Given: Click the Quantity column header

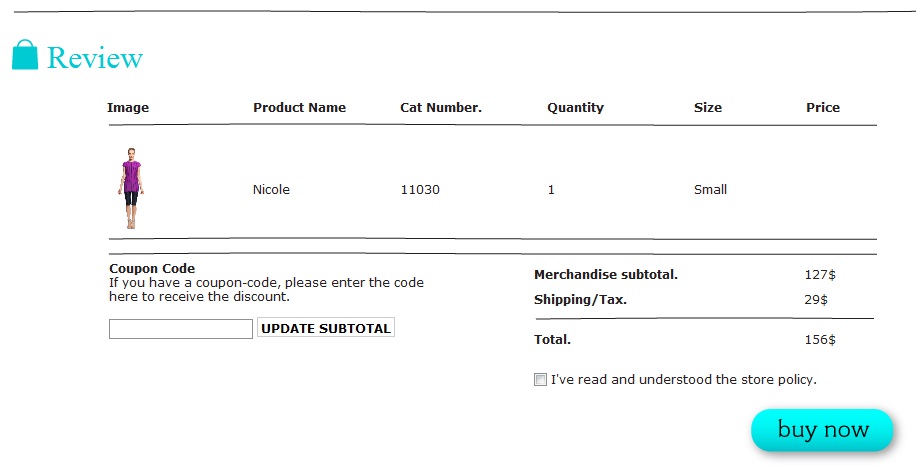Looking at the screenshot, I should pyautogui.click(x=575, y=108).
